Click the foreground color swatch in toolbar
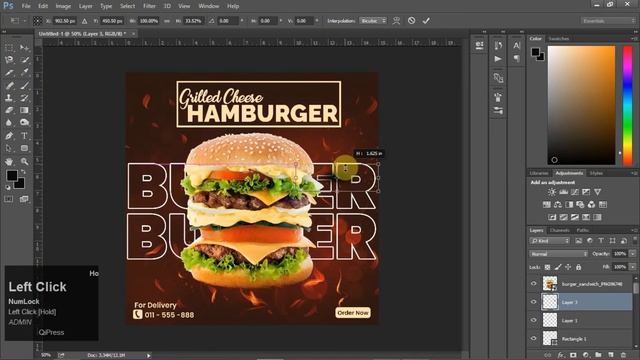The width and height of the screenshot is (640, 360). (12, 176)
